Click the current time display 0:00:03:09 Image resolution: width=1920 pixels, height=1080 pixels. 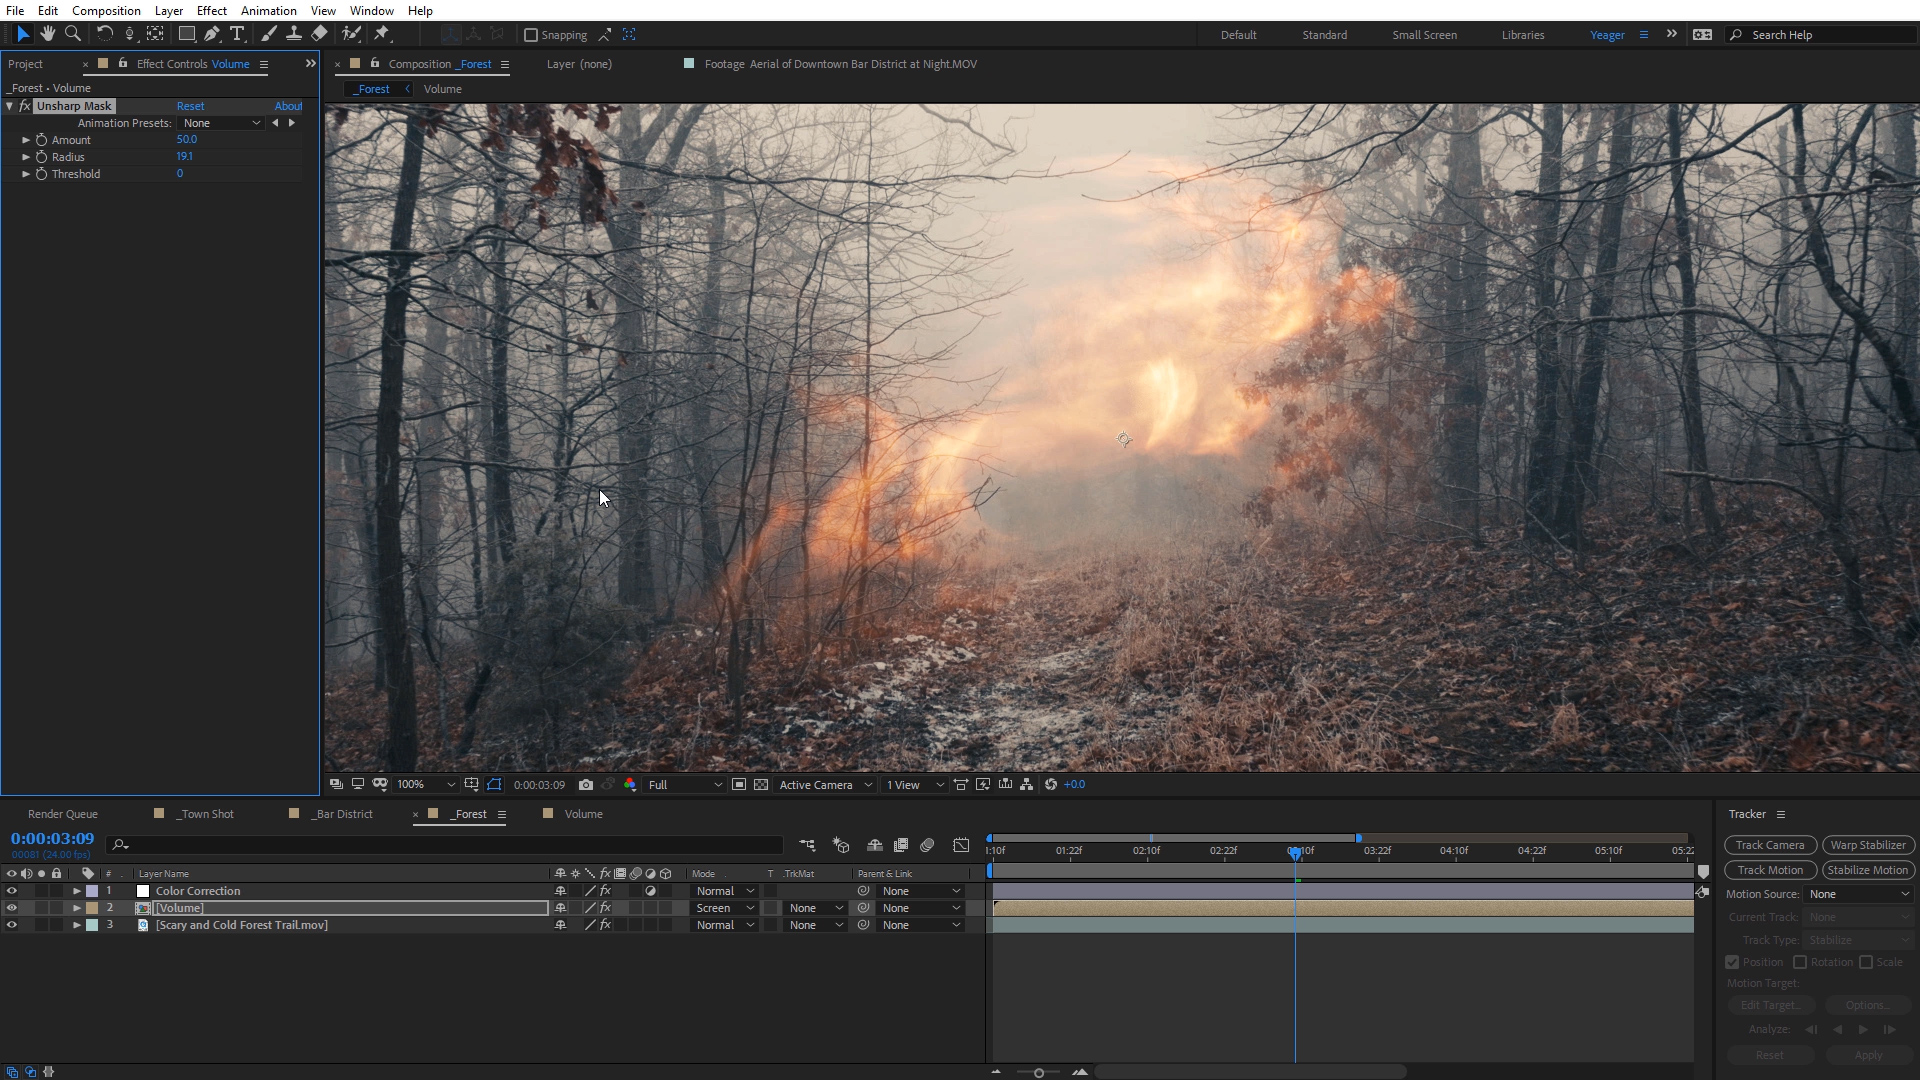(x=52, y=839)
